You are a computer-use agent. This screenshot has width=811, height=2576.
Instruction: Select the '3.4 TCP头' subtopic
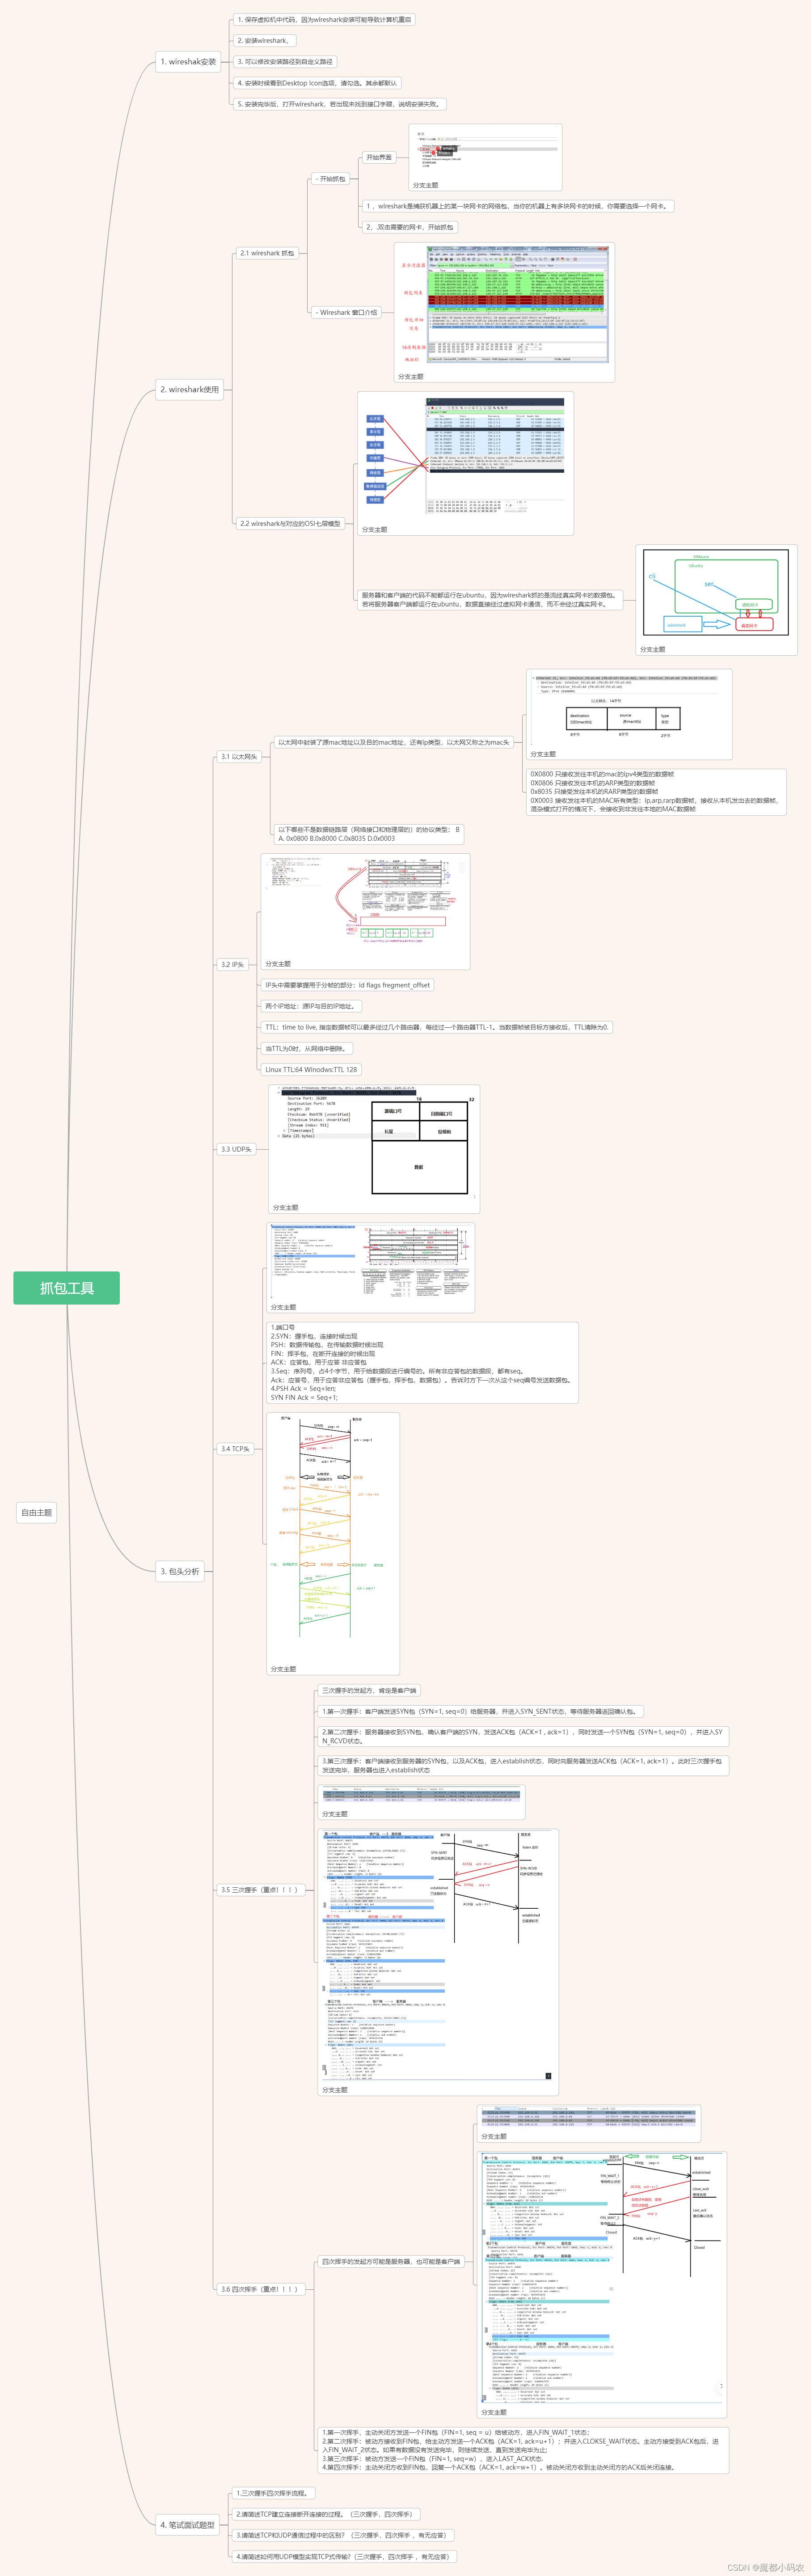click(x=236, y=1448)
